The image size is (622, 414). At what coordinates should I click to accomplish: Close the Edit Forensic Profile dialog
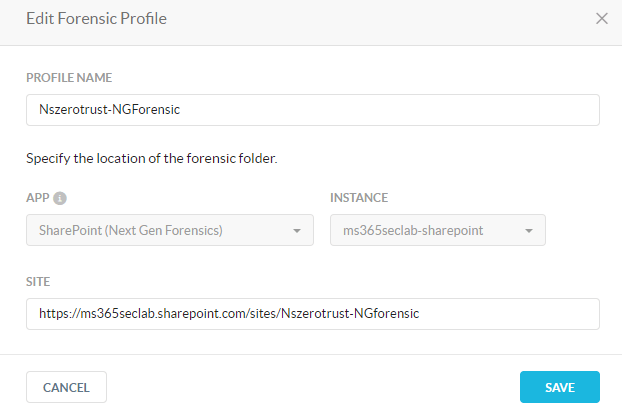[602, 18]
